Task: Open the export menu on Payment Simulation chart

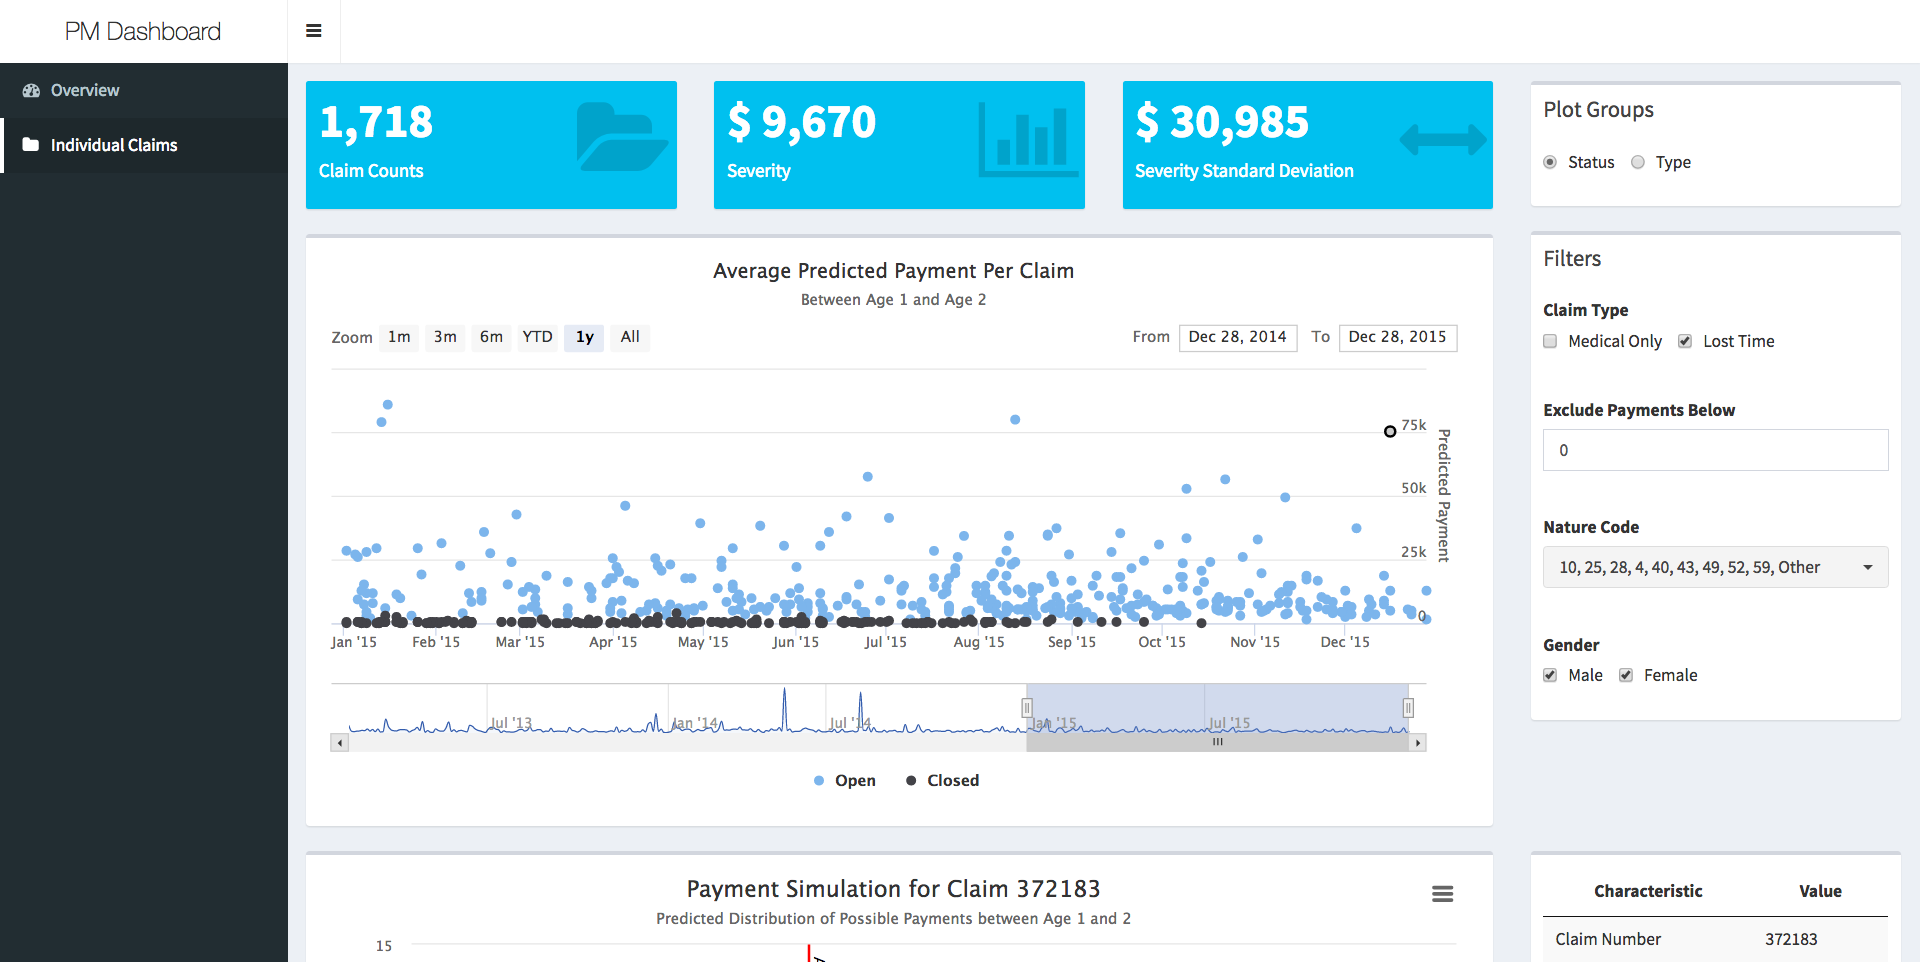Action: point(1443,893)
